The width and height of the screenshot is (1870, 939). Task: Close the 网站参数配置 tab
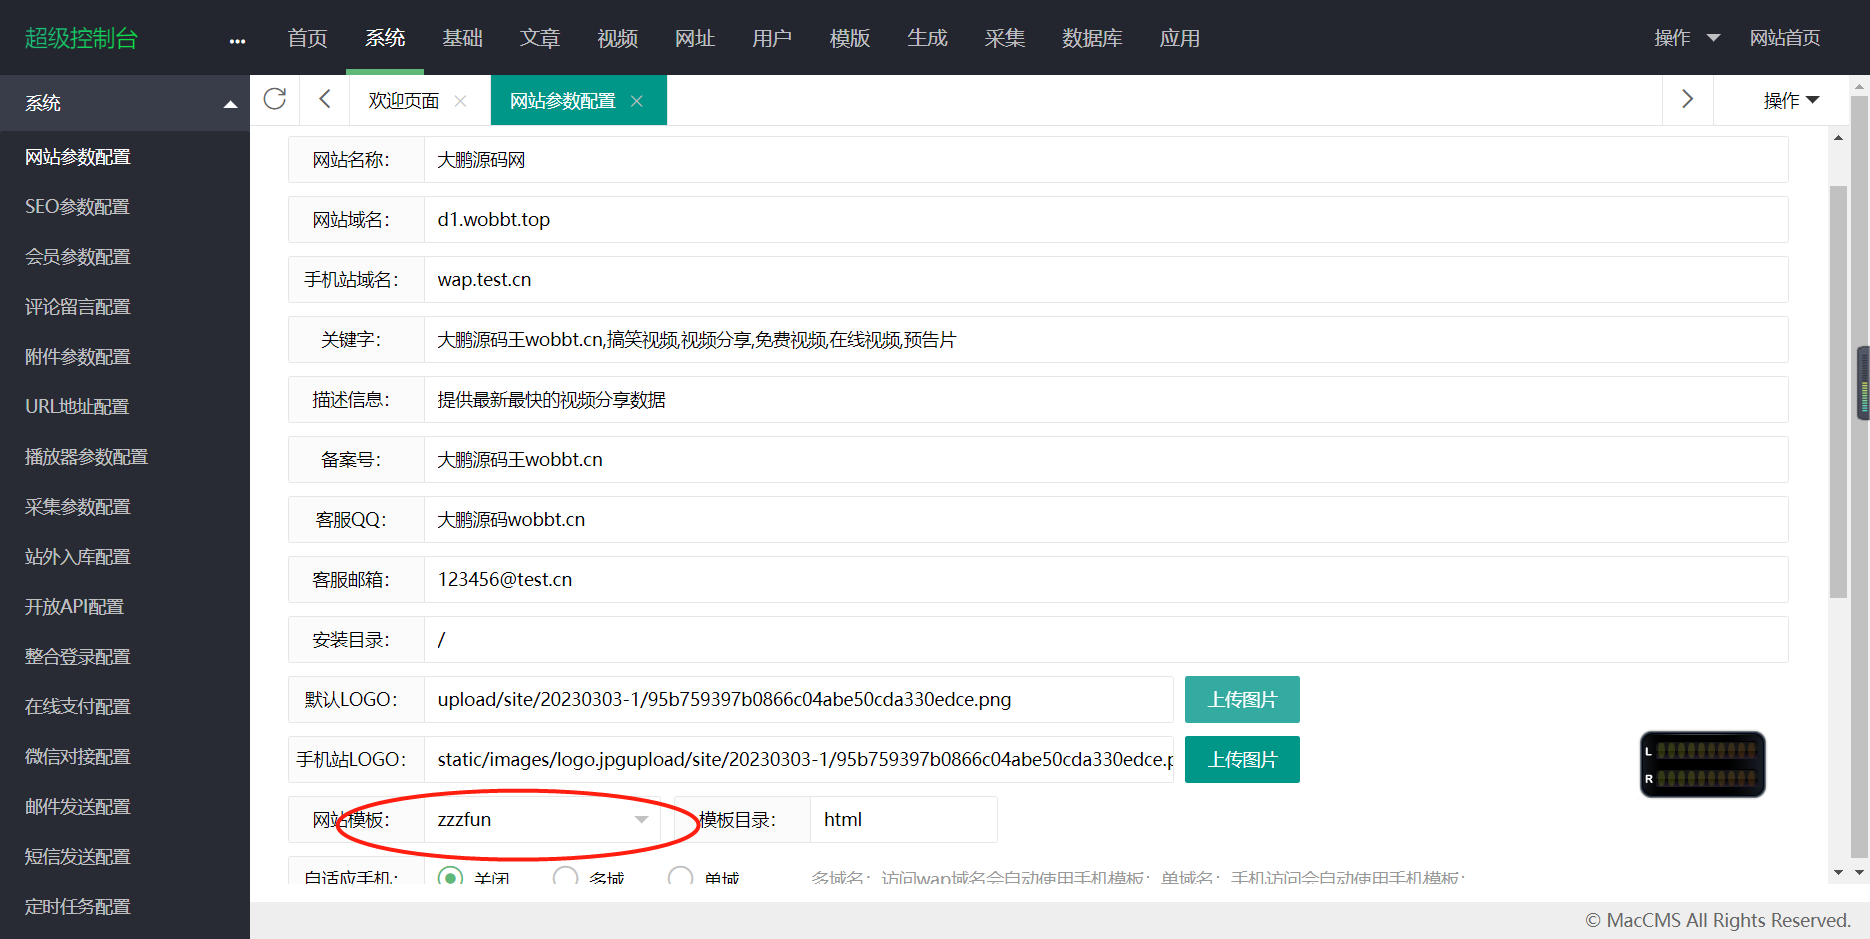point(636,101)
